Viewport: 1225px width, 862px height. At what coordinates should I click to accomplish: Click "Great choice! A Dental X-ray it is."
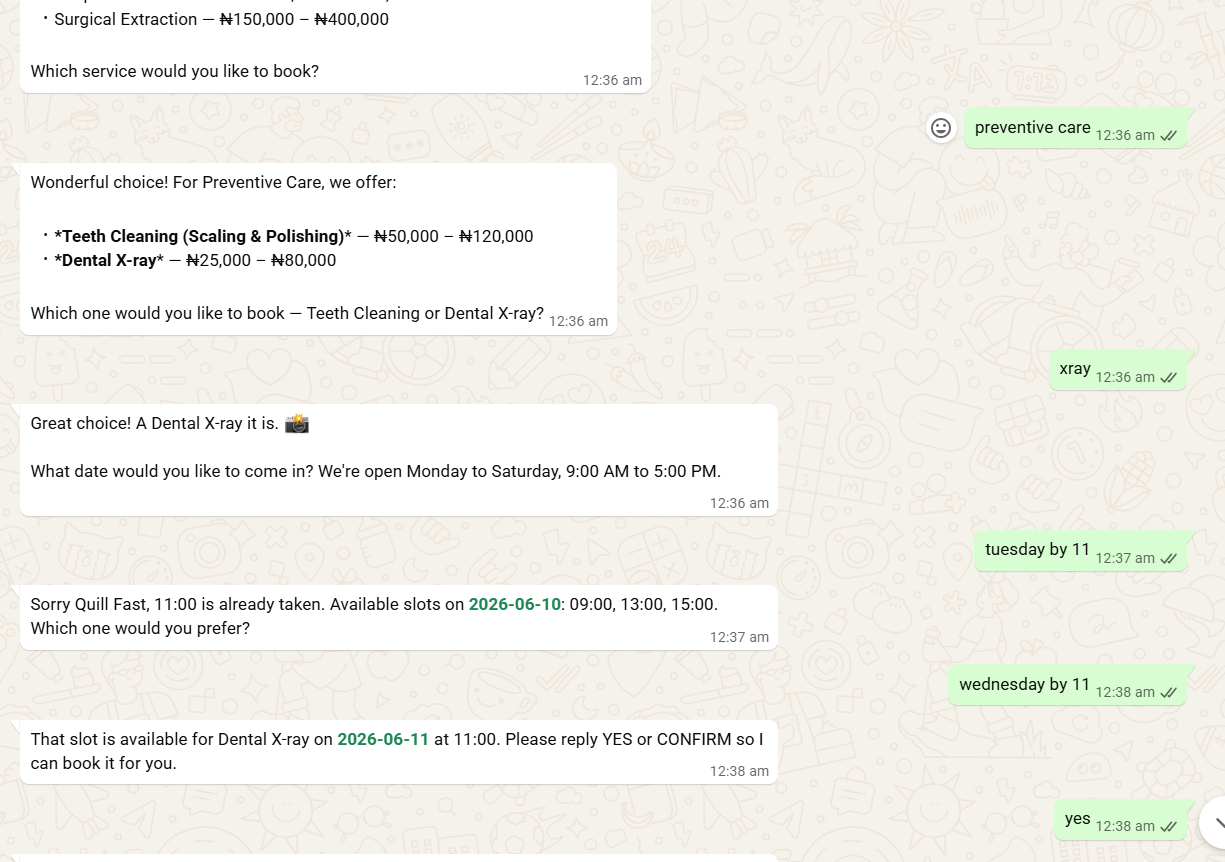click(155, 424)
